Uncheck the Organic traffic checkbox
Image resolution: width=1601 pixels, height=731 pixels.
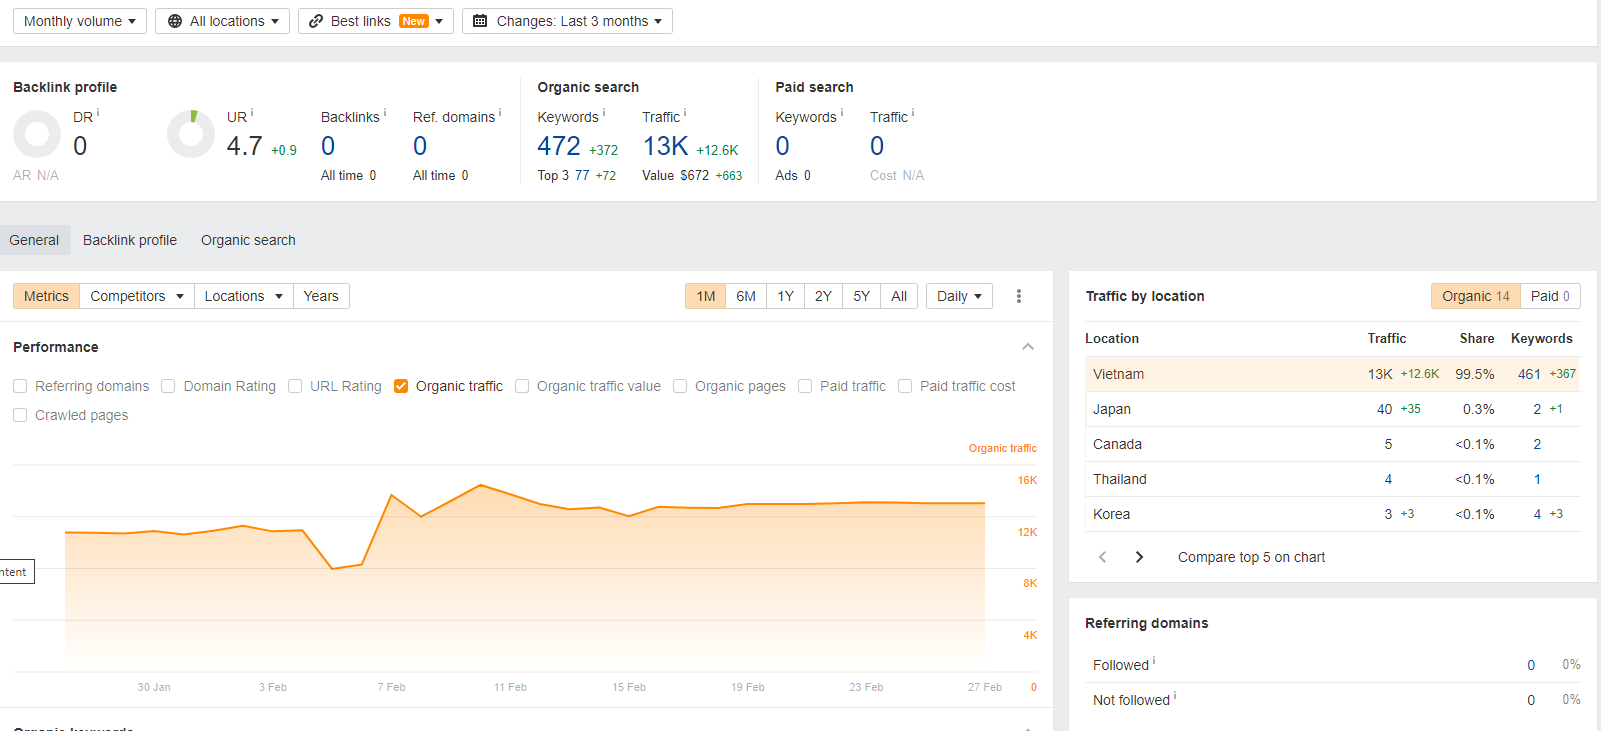(x=401, y=386)
